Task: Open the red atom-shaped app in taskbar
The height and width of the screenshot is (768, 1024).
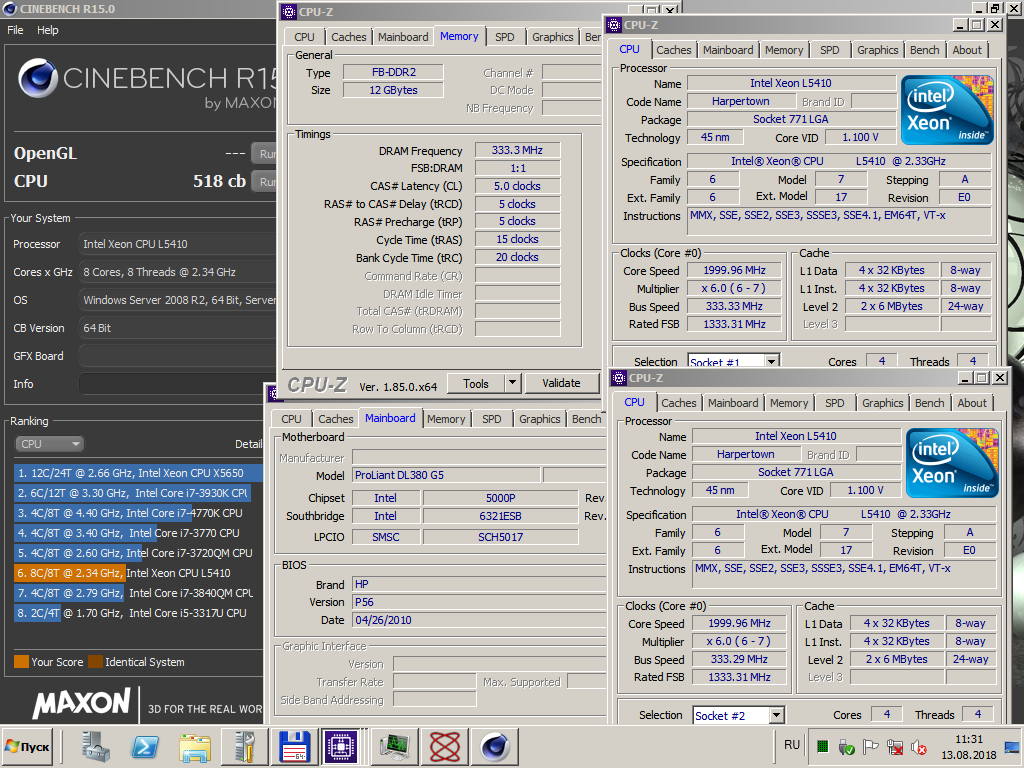Action: click(445, 746)
